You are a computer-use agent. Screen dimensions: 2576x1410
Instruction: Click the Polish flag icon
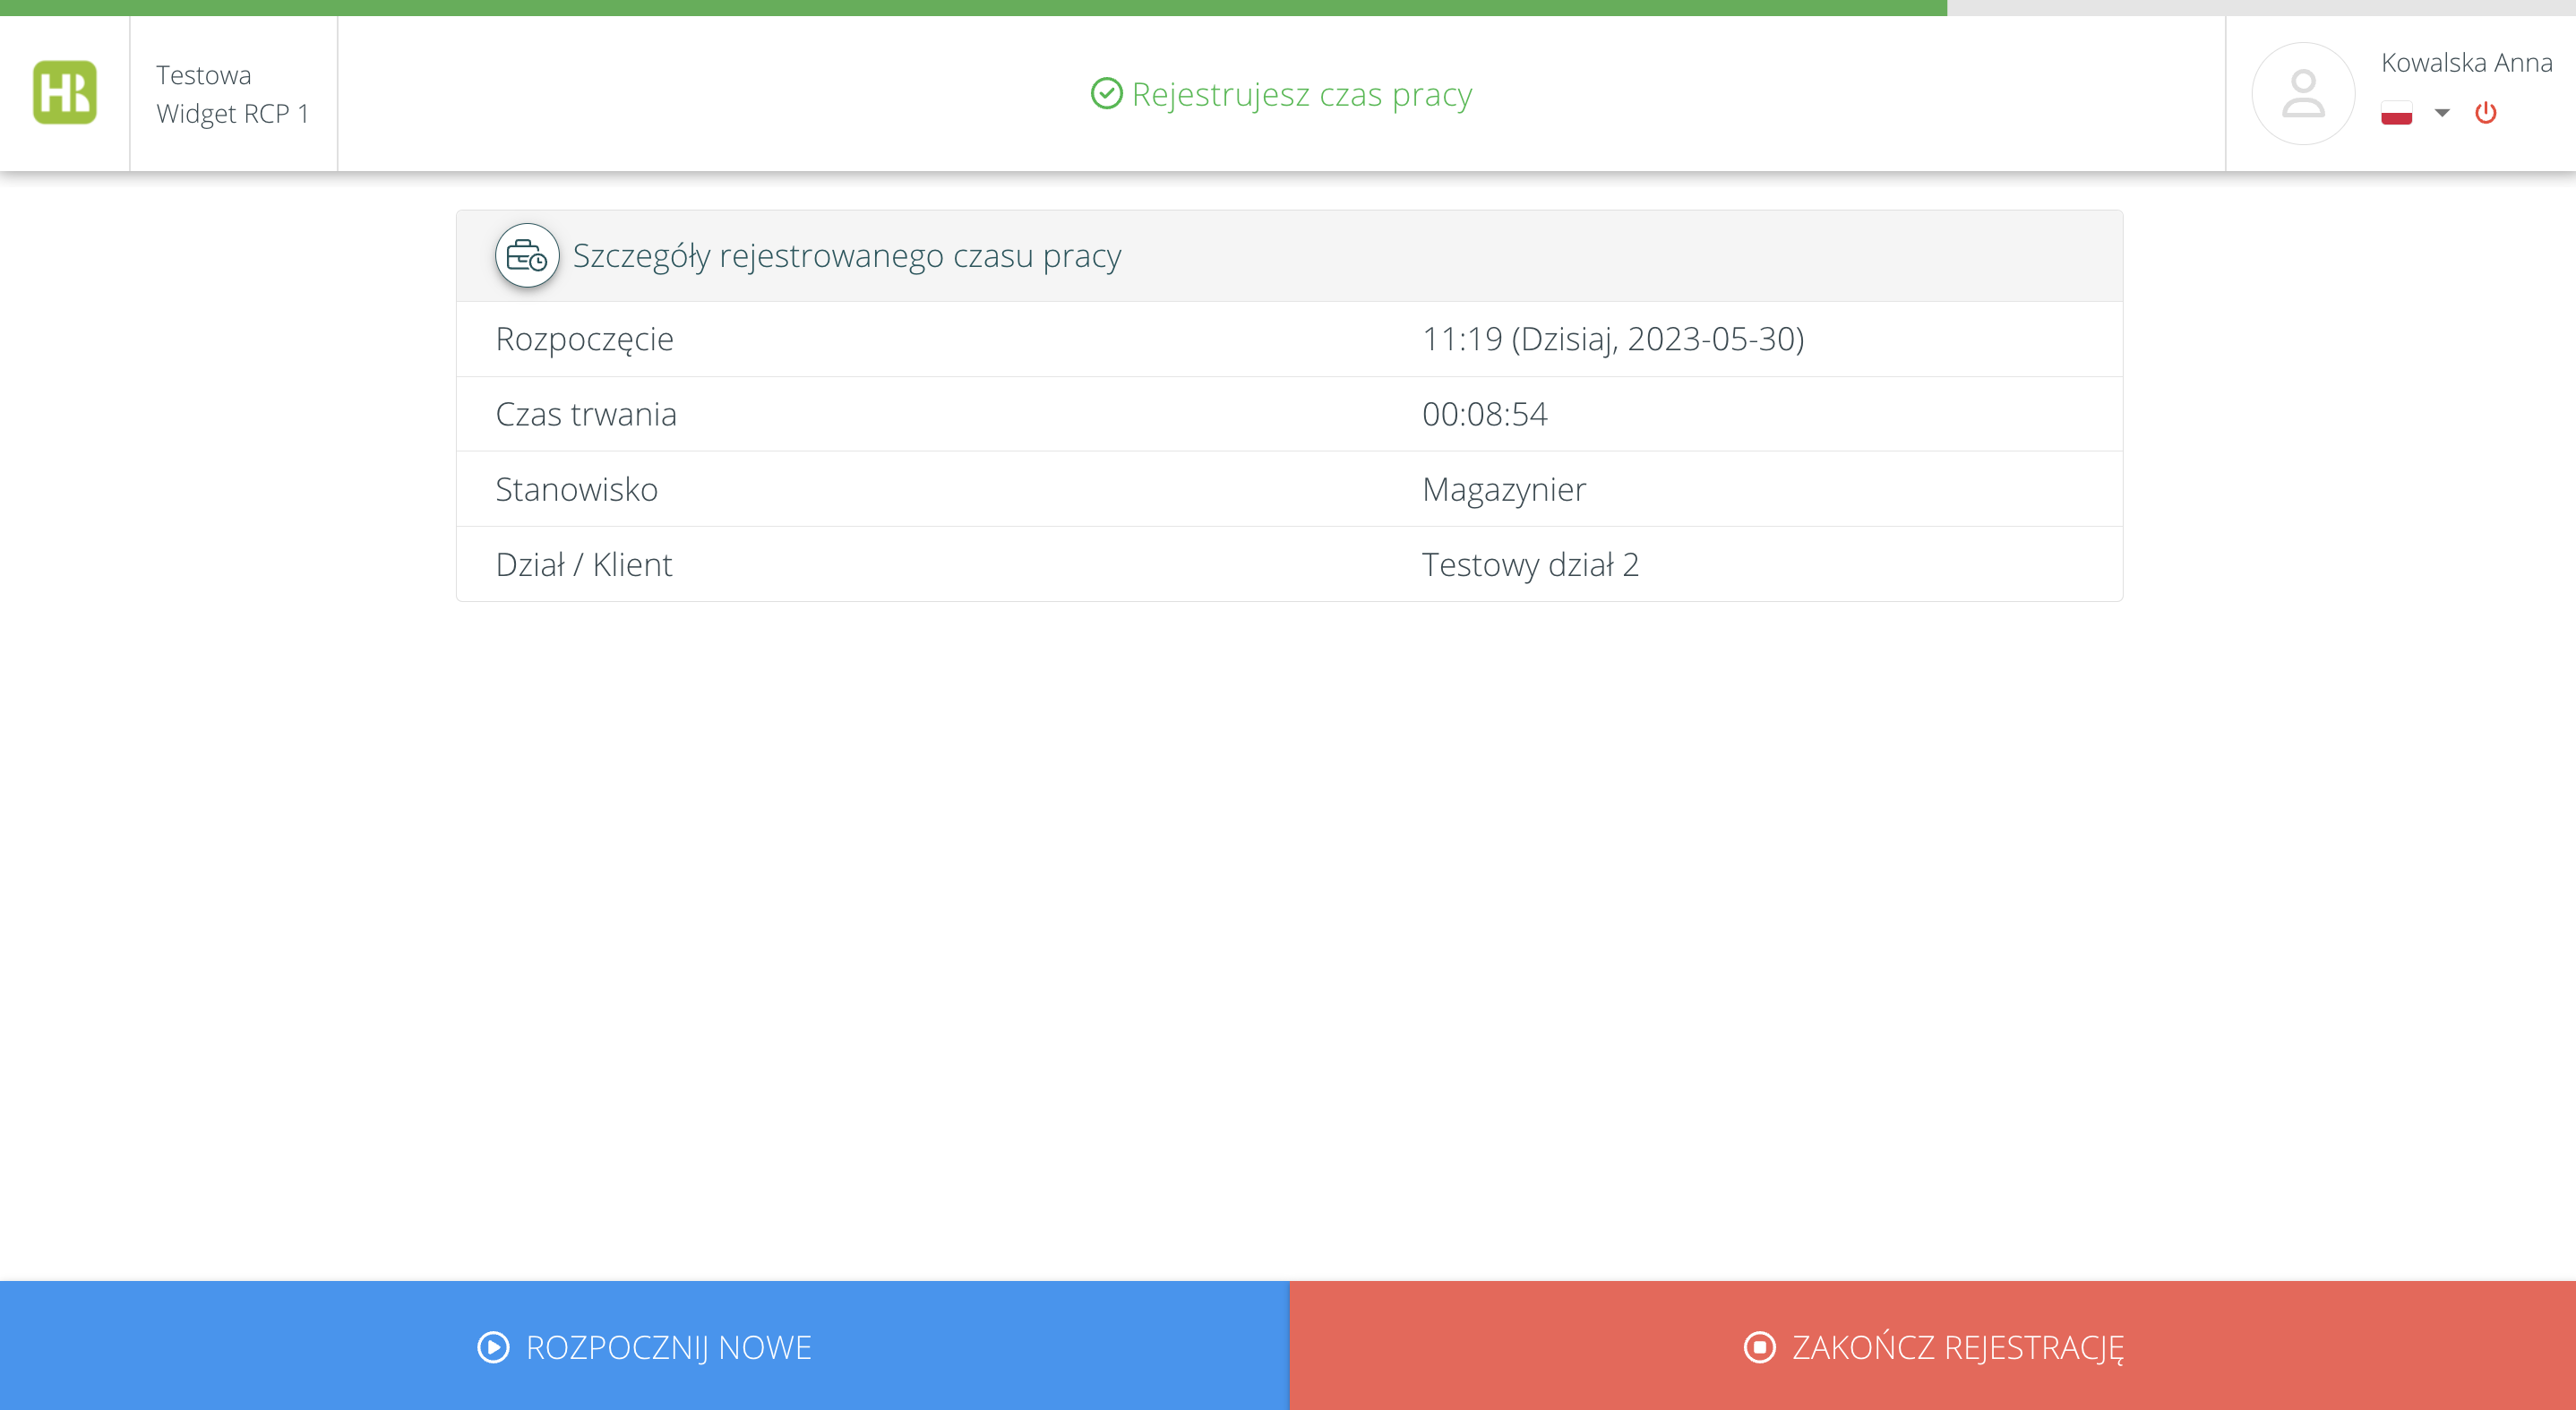coord(2396,113)
